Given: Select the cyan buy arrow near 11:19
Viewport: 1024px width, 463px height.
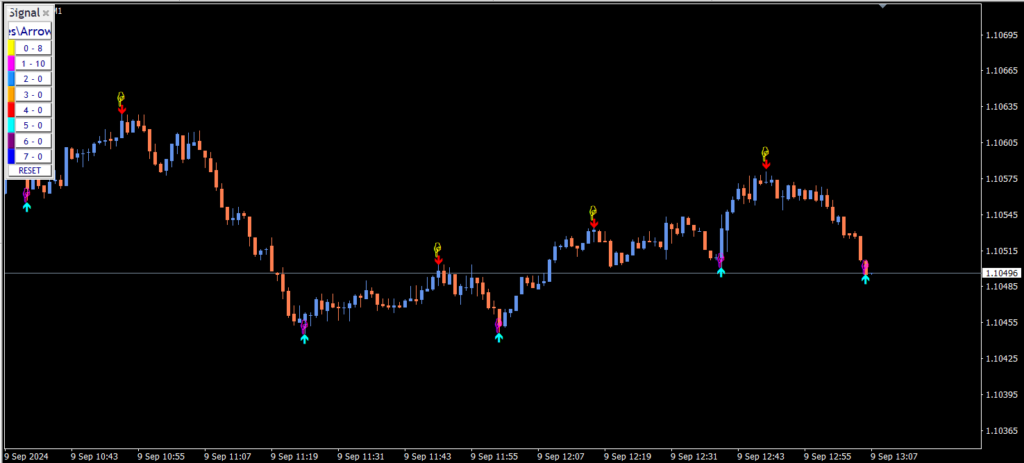Looking at the screenshot, I should point(304,339).
